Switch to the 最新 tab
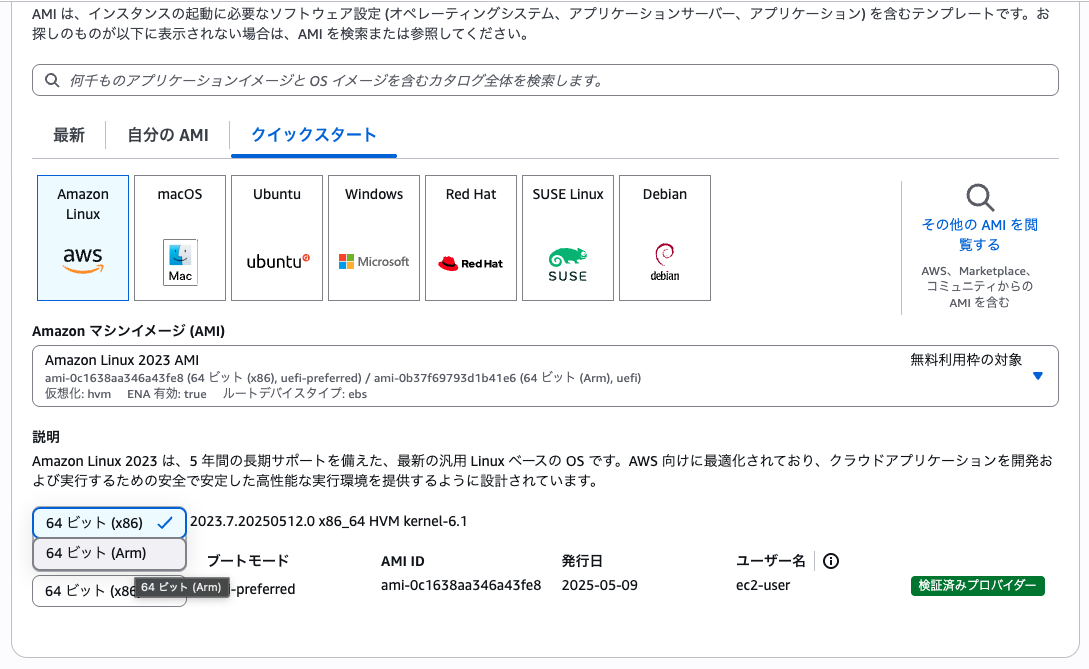Viewport: 1089px width, 669px height. 68,135
